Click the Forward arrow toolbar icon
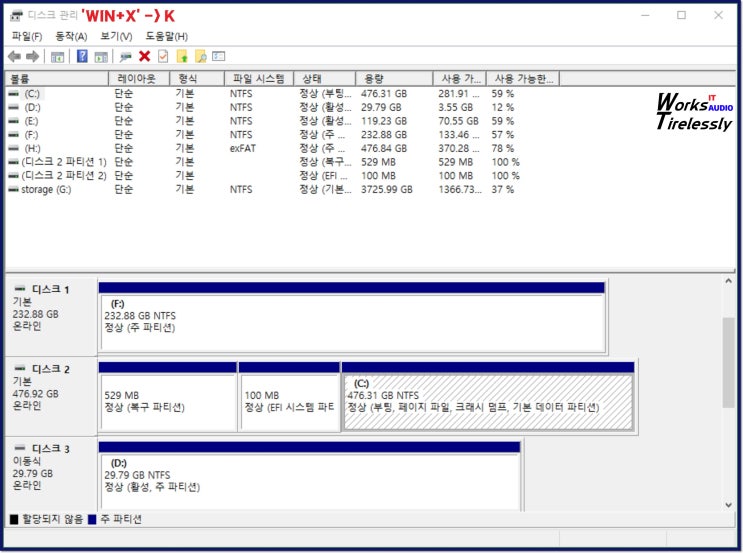The width and height of the screenshot is (743, 553). click(32, 57)
